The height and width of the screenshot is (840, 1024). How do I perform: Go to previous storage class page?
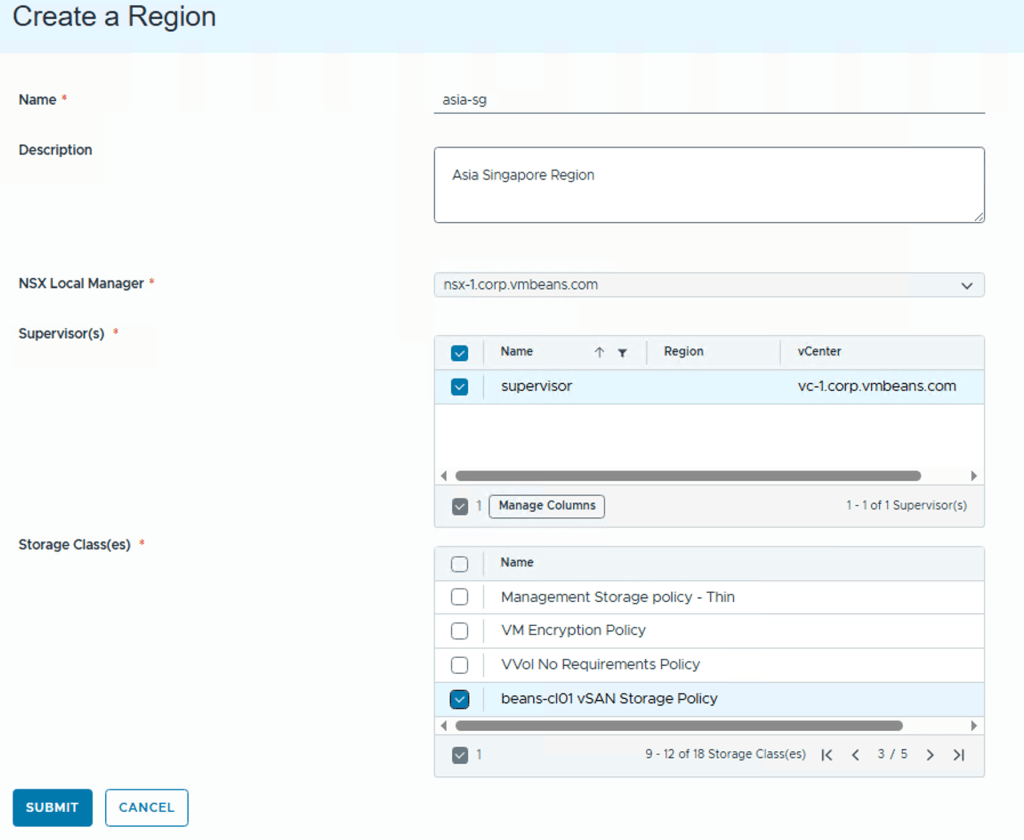[855, 755]
